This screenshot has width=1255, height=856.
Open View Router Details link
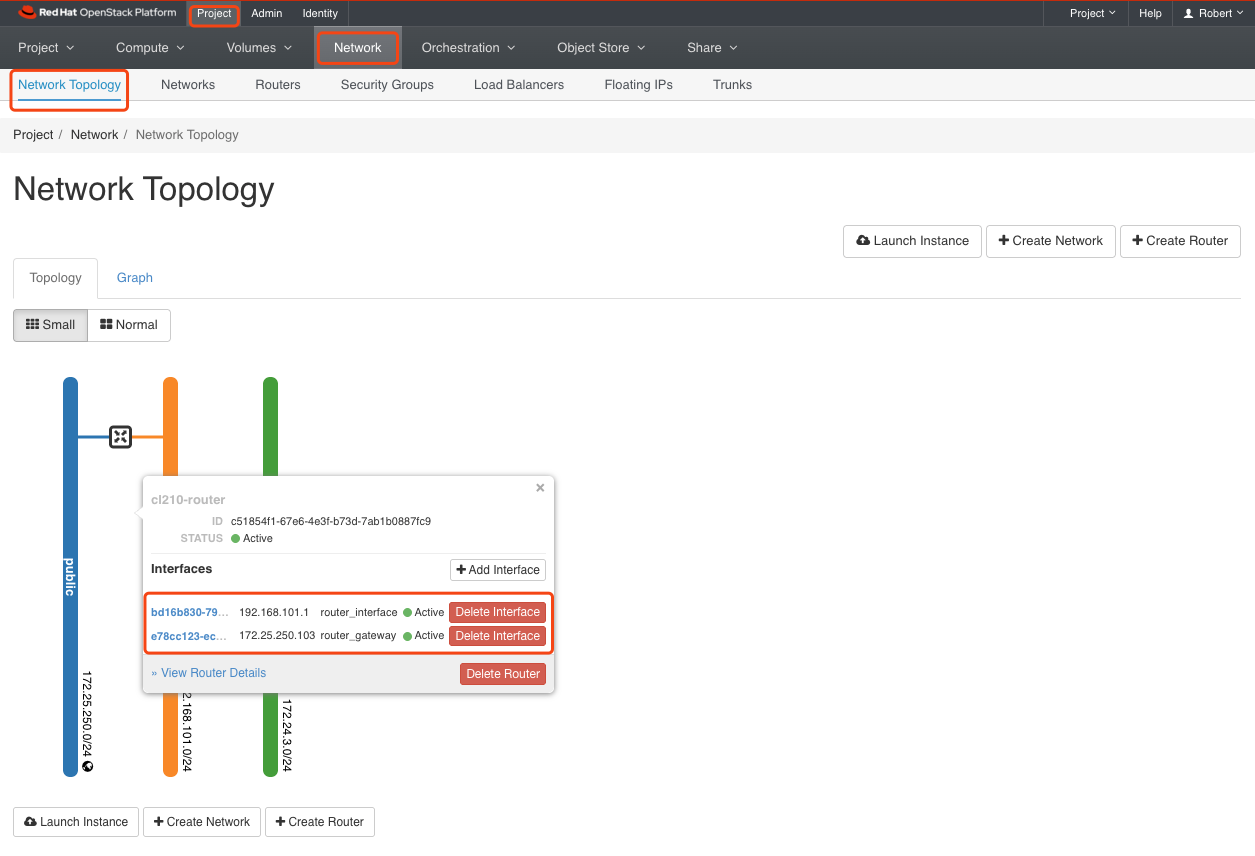click(209, 673)
